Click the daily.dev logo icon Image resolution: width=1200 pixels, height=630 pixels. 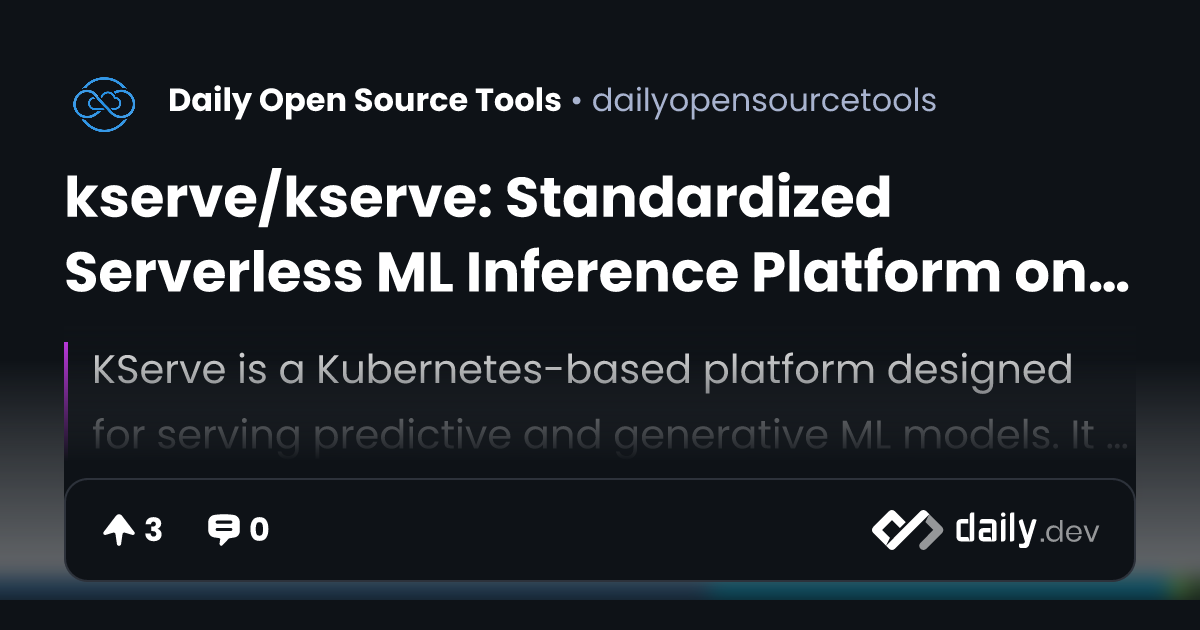(906, 530)
